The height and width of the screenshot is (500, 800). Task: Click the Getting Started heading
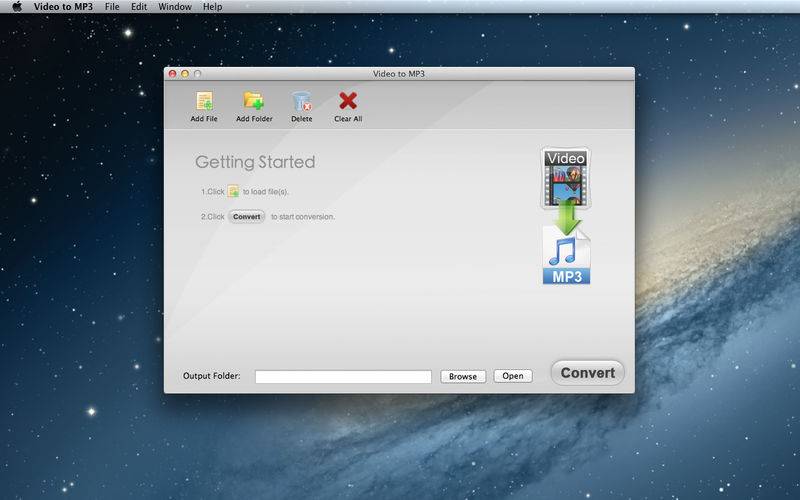tap(255, 162)
